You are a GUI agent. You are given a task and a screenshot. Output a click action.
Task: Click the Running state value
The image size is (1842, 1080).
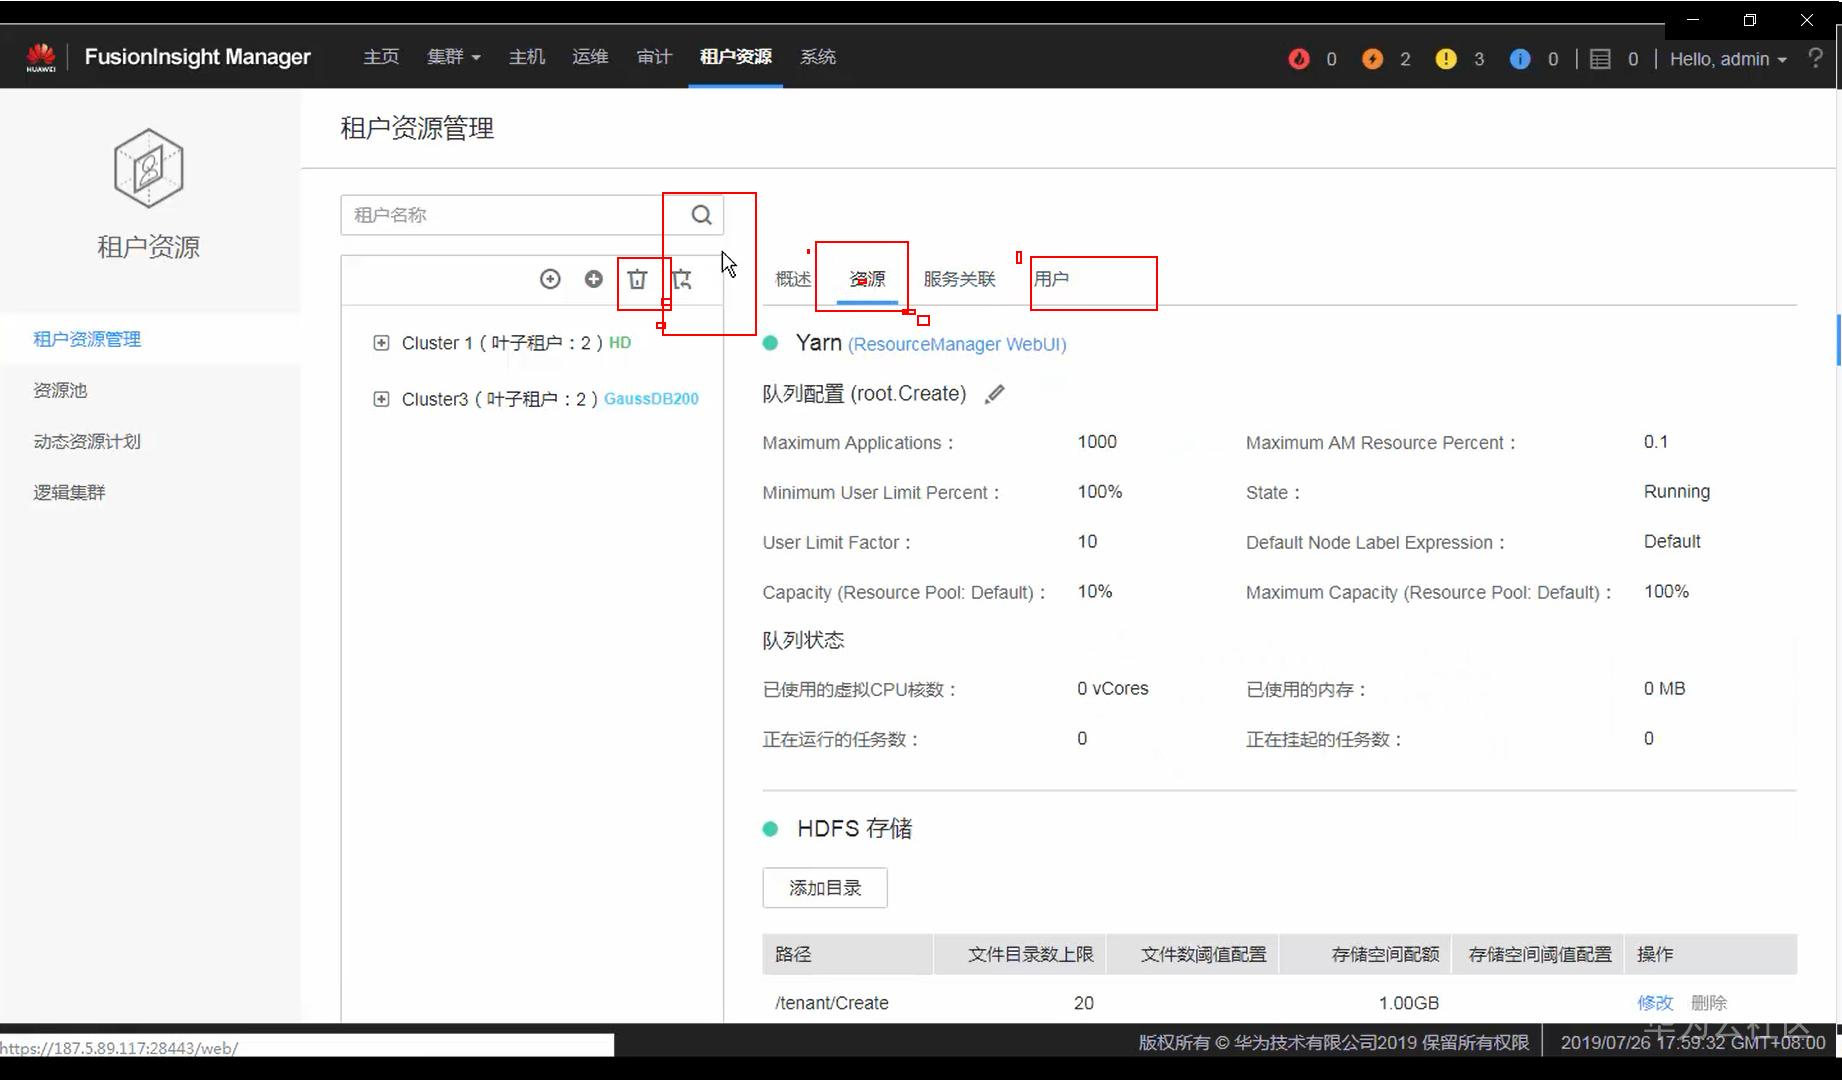point(1677,492)
